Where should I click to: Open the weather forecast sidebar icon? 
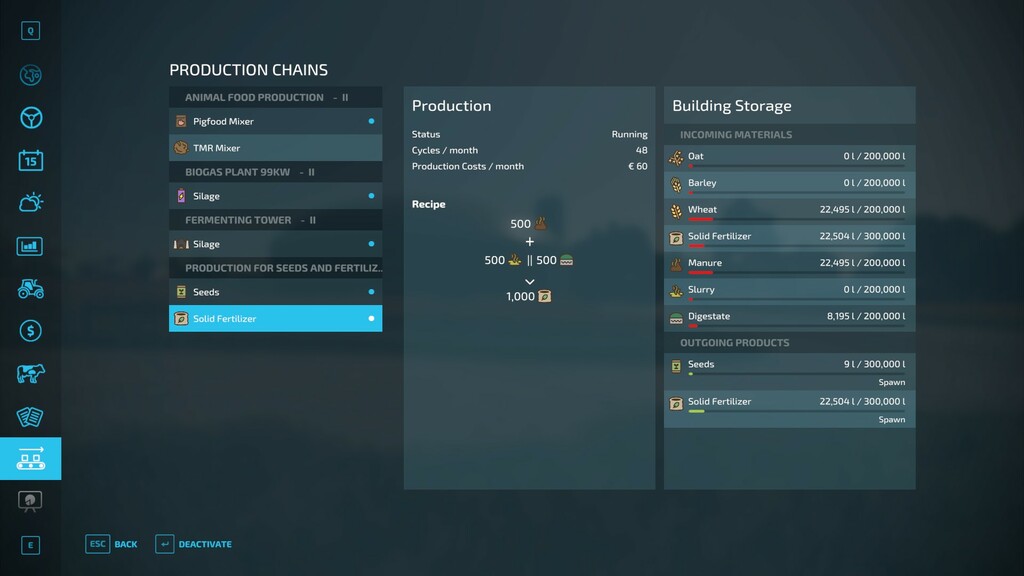pyautogui.click(x=31, y=202)
